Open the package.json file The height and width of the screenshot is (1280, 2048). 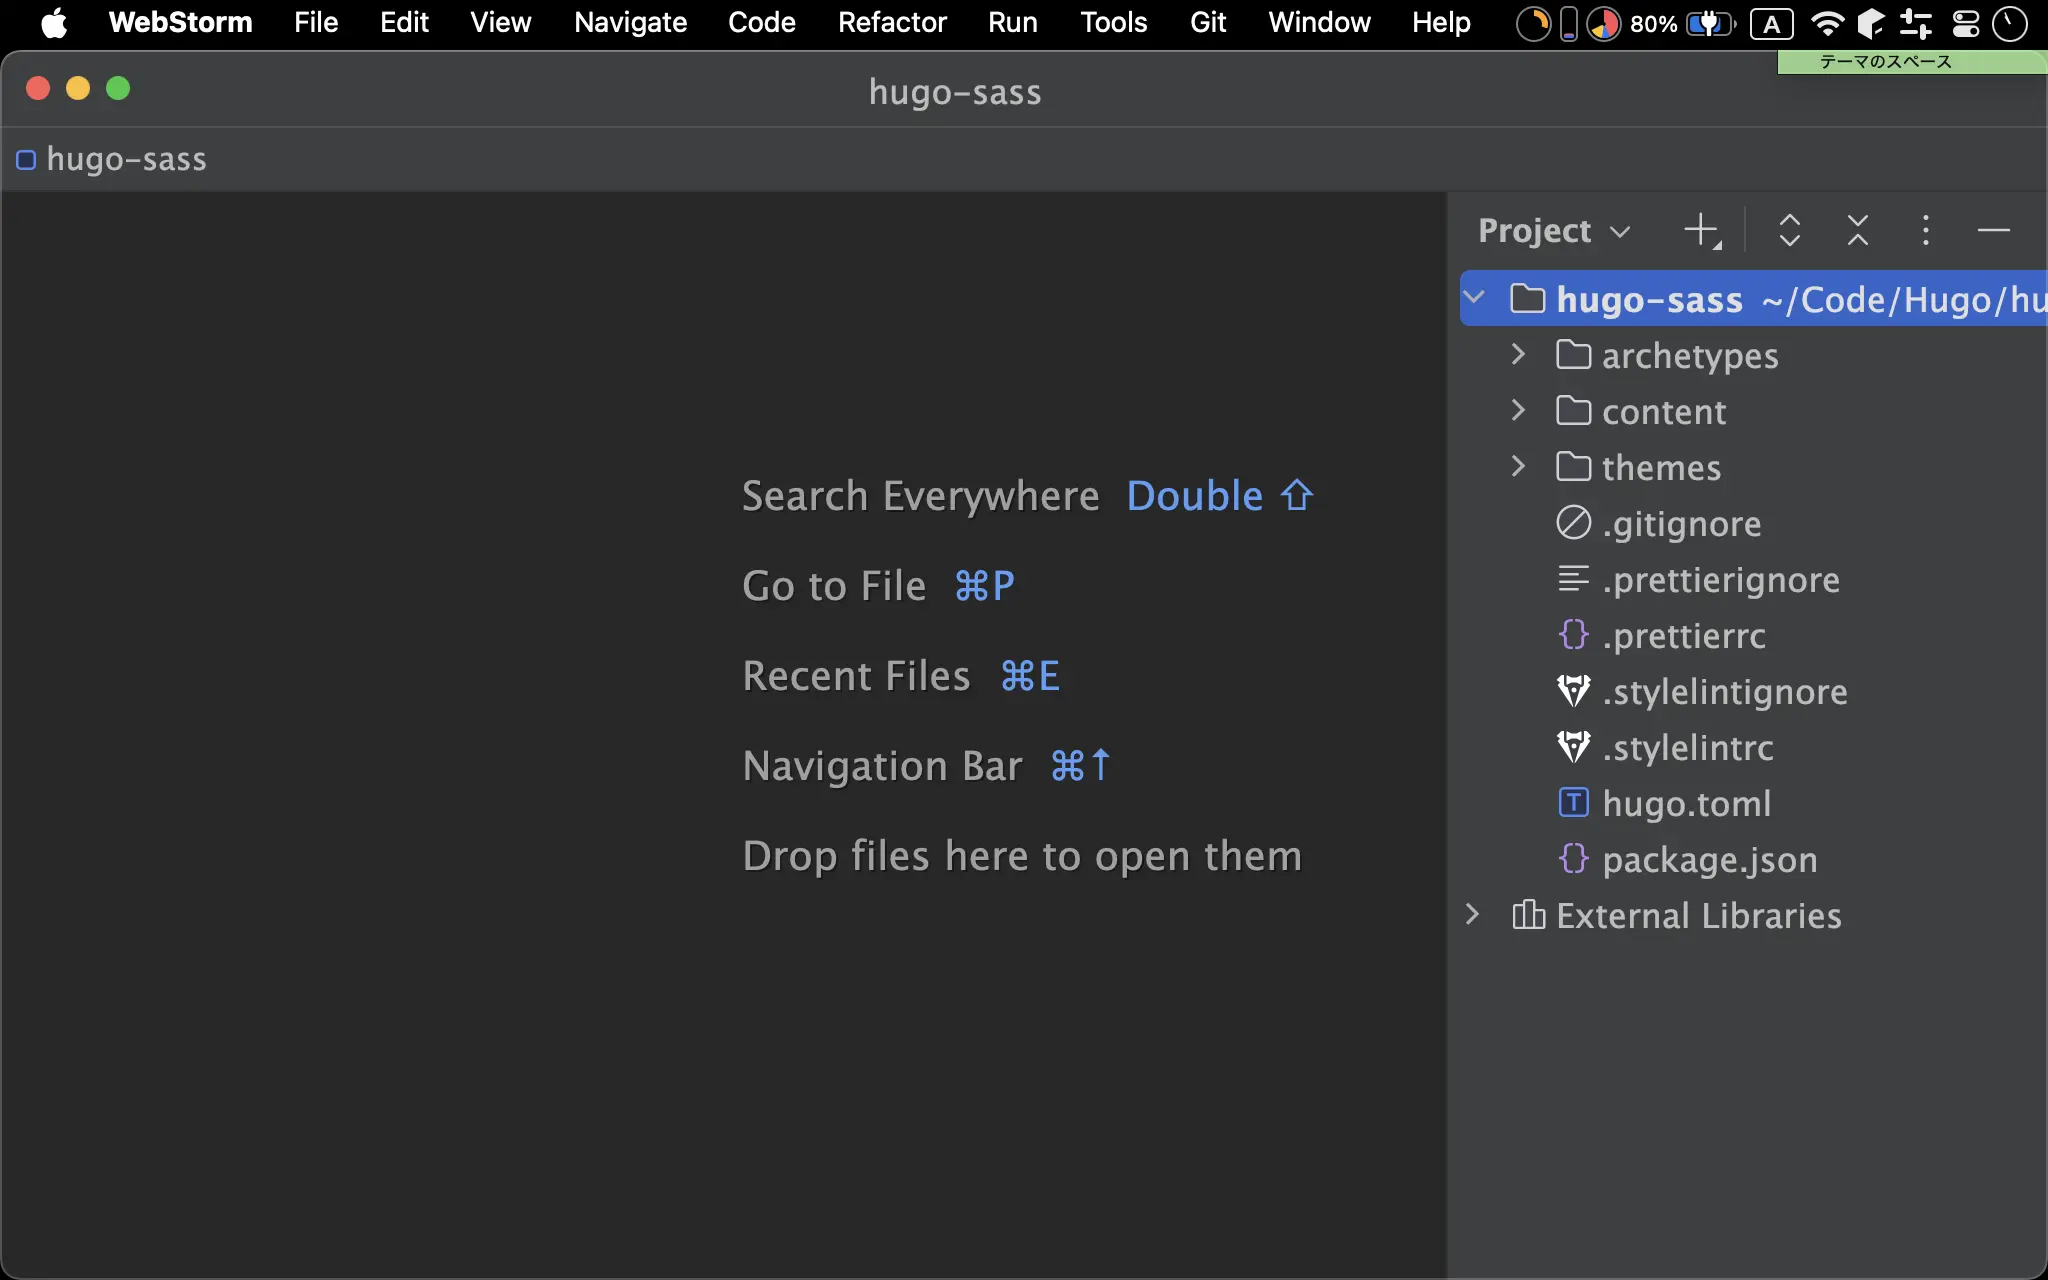(1709, 860)
